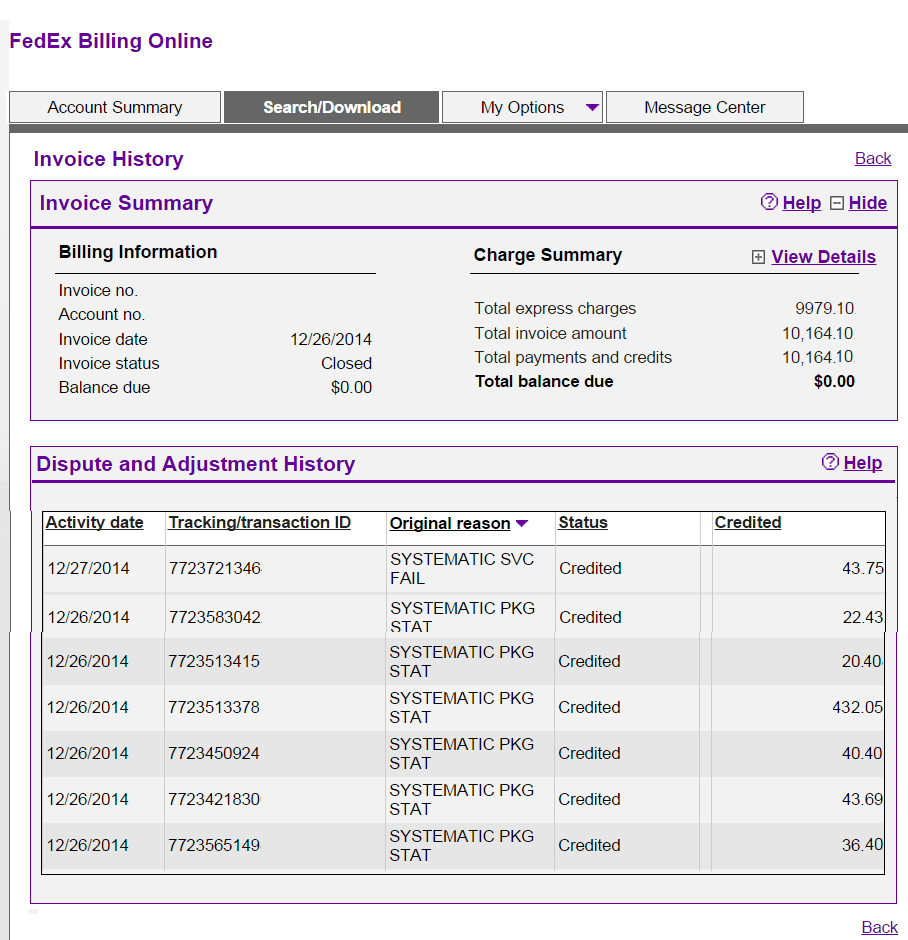Click the Billing Information Balance due $0.00
The width and height of the screenshot is (908, 940).
[351, 387]
